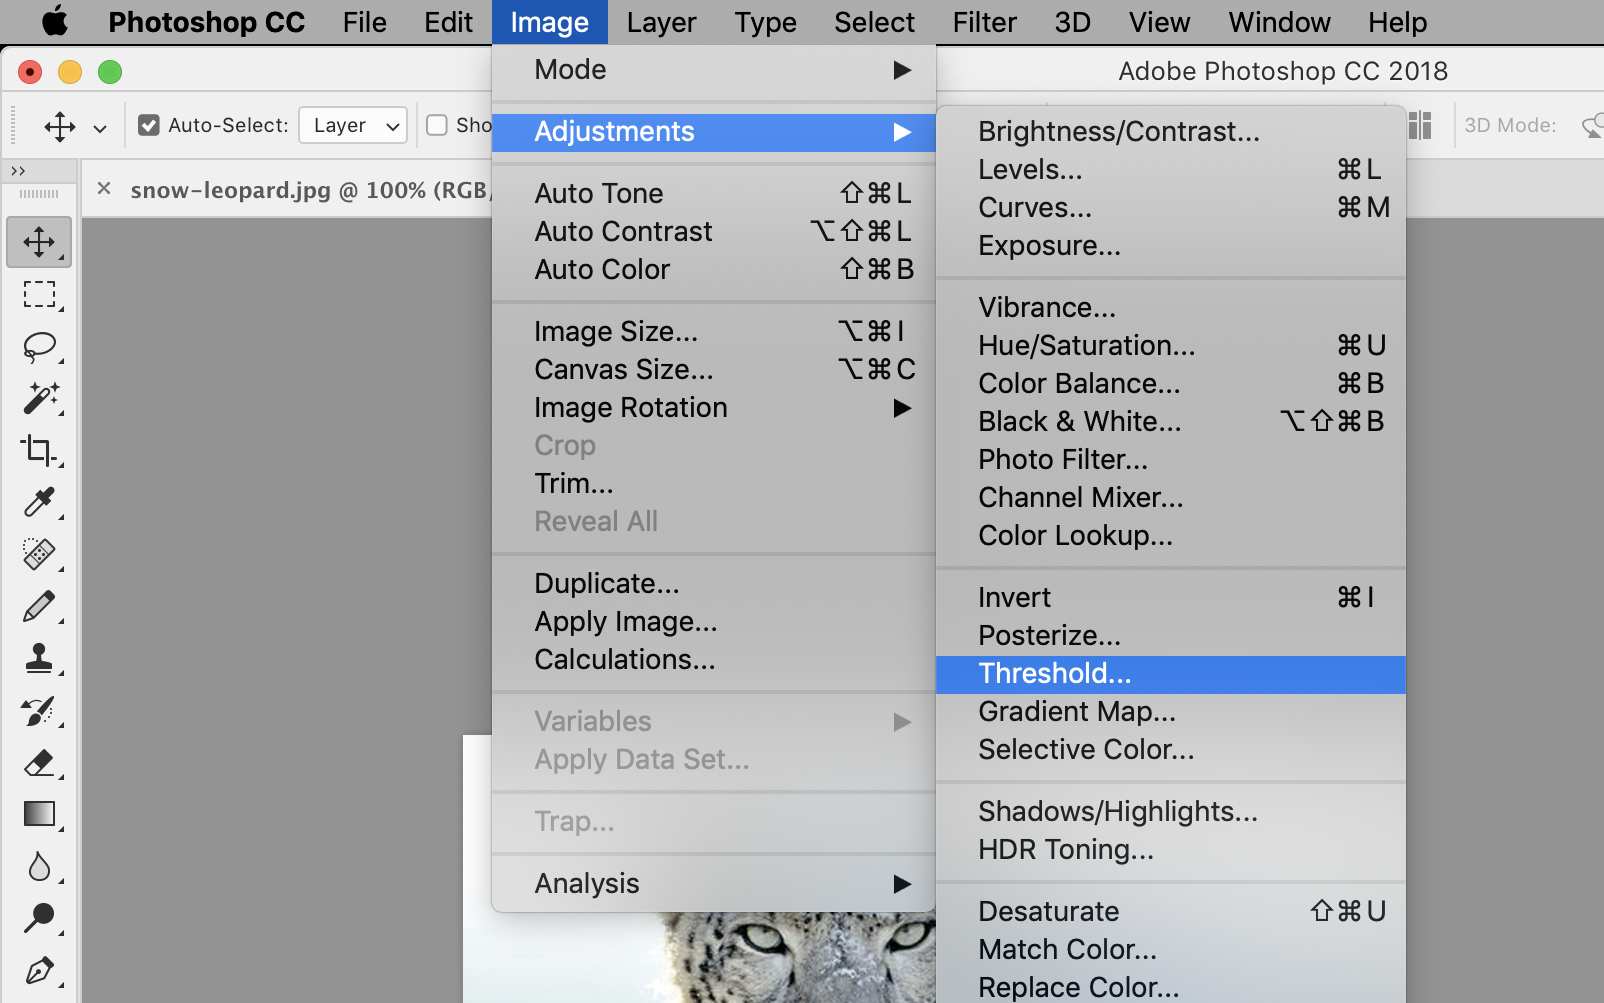Open the Auto-Select Layer dropdown
This screenshot has height=1003, width=1604.
[353, 125]
